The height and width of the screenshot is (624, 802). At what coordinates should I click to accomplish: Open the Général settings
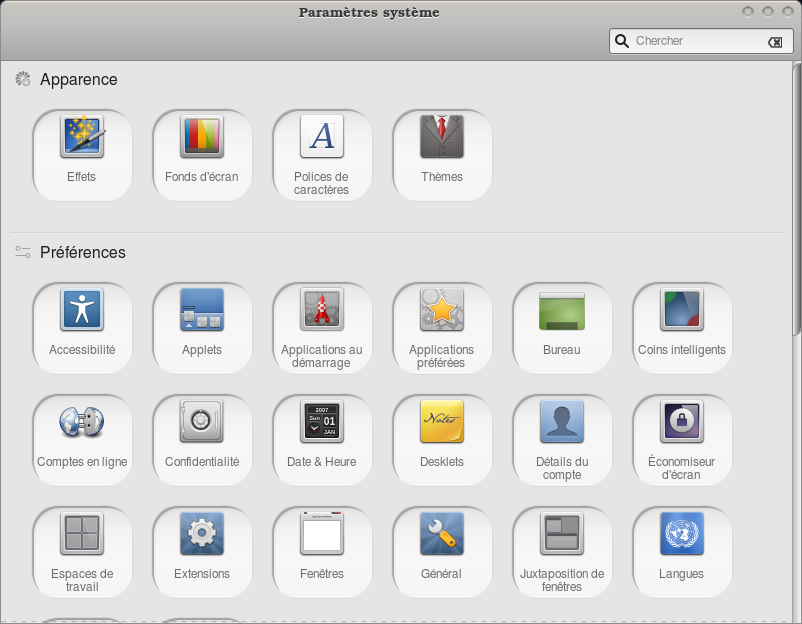pos(442,552)
